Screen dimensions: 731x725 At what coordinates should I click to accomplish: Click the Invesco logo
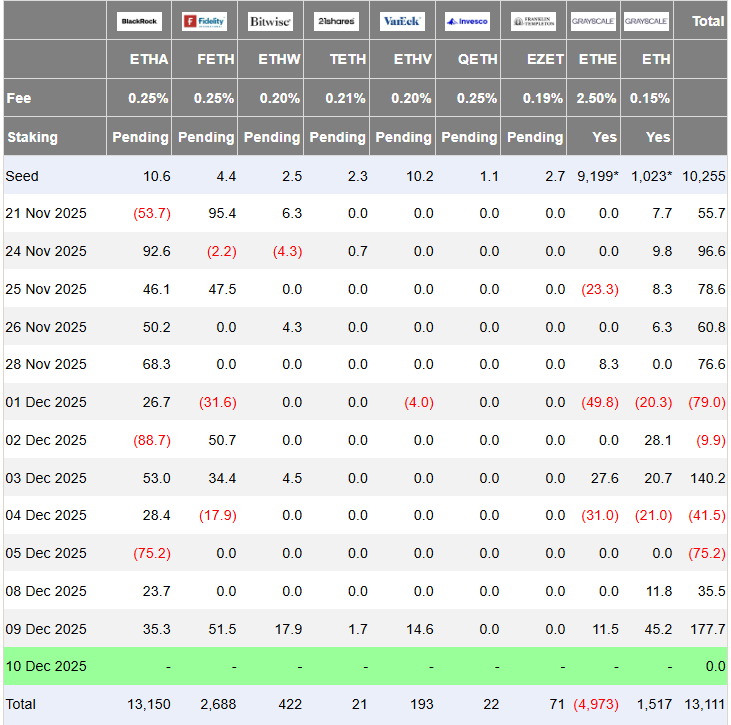tap(467, 21)
